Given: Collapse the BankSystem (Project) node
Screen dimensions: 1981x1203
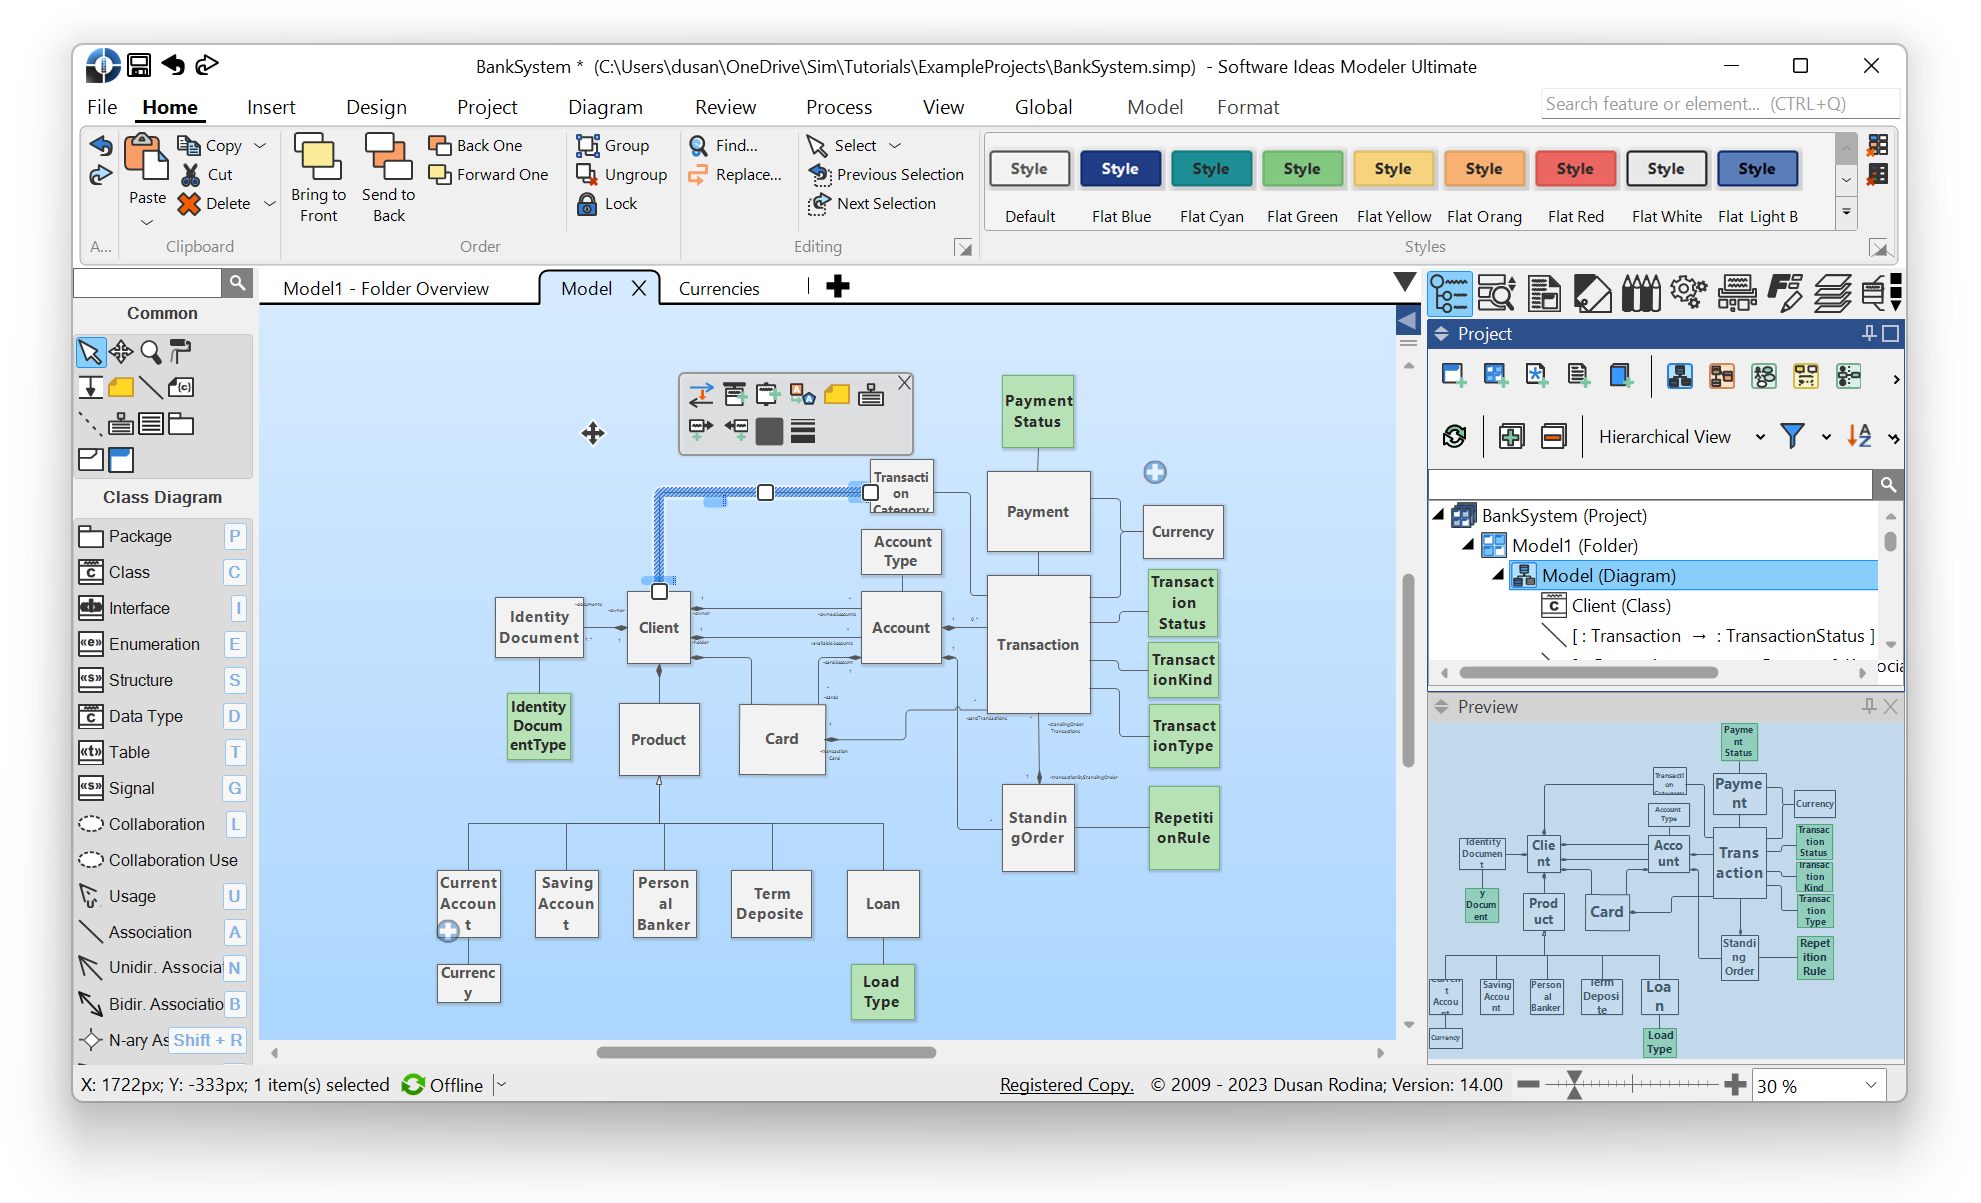Looking at the screenshot, I should (x=1438, y=515).
